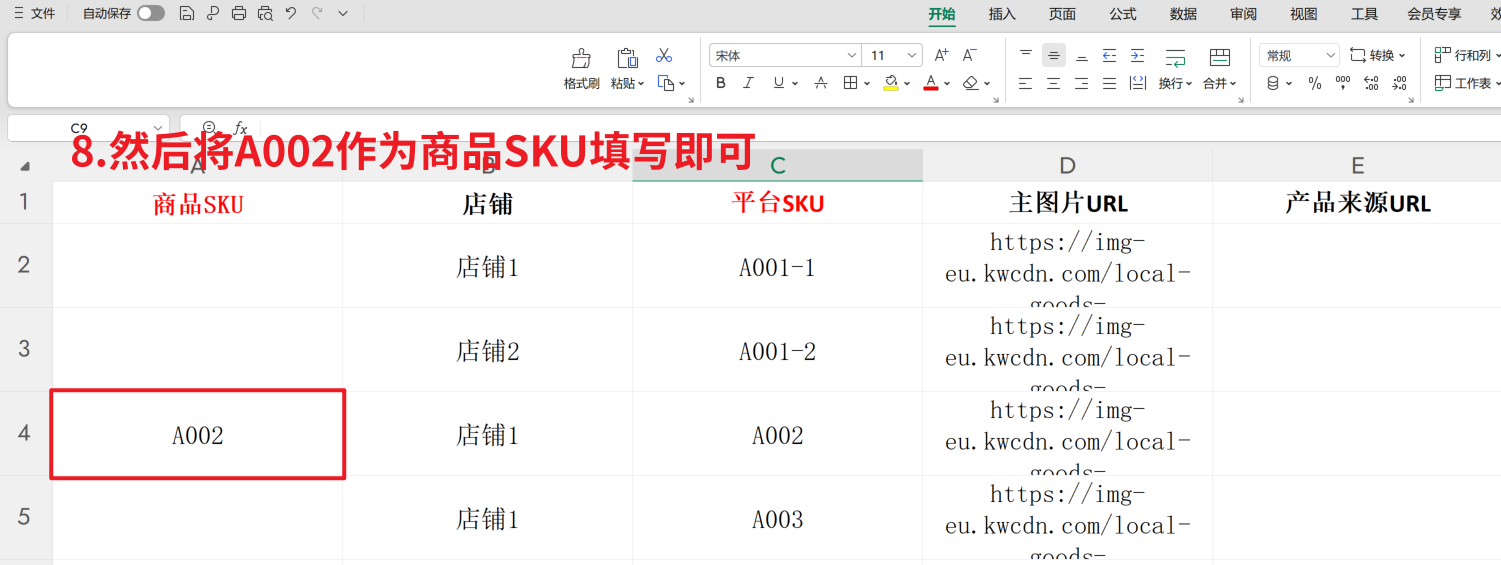The width and height of the screenshot is (1501, 565).
Task: Click the increase font size icon
Action: (x=941, y=55)
